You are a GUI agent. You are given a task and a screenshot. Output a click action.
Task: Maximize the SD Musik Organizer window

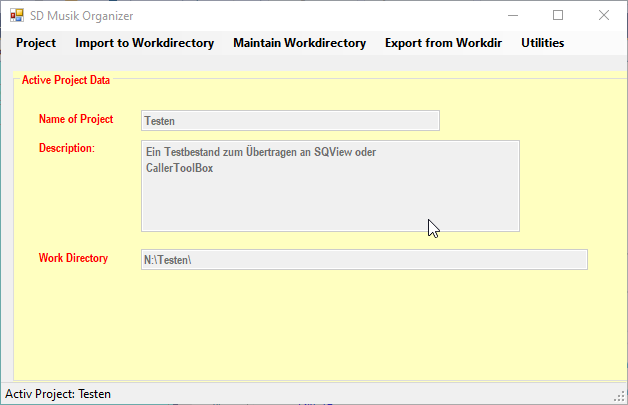coord(558,15)
